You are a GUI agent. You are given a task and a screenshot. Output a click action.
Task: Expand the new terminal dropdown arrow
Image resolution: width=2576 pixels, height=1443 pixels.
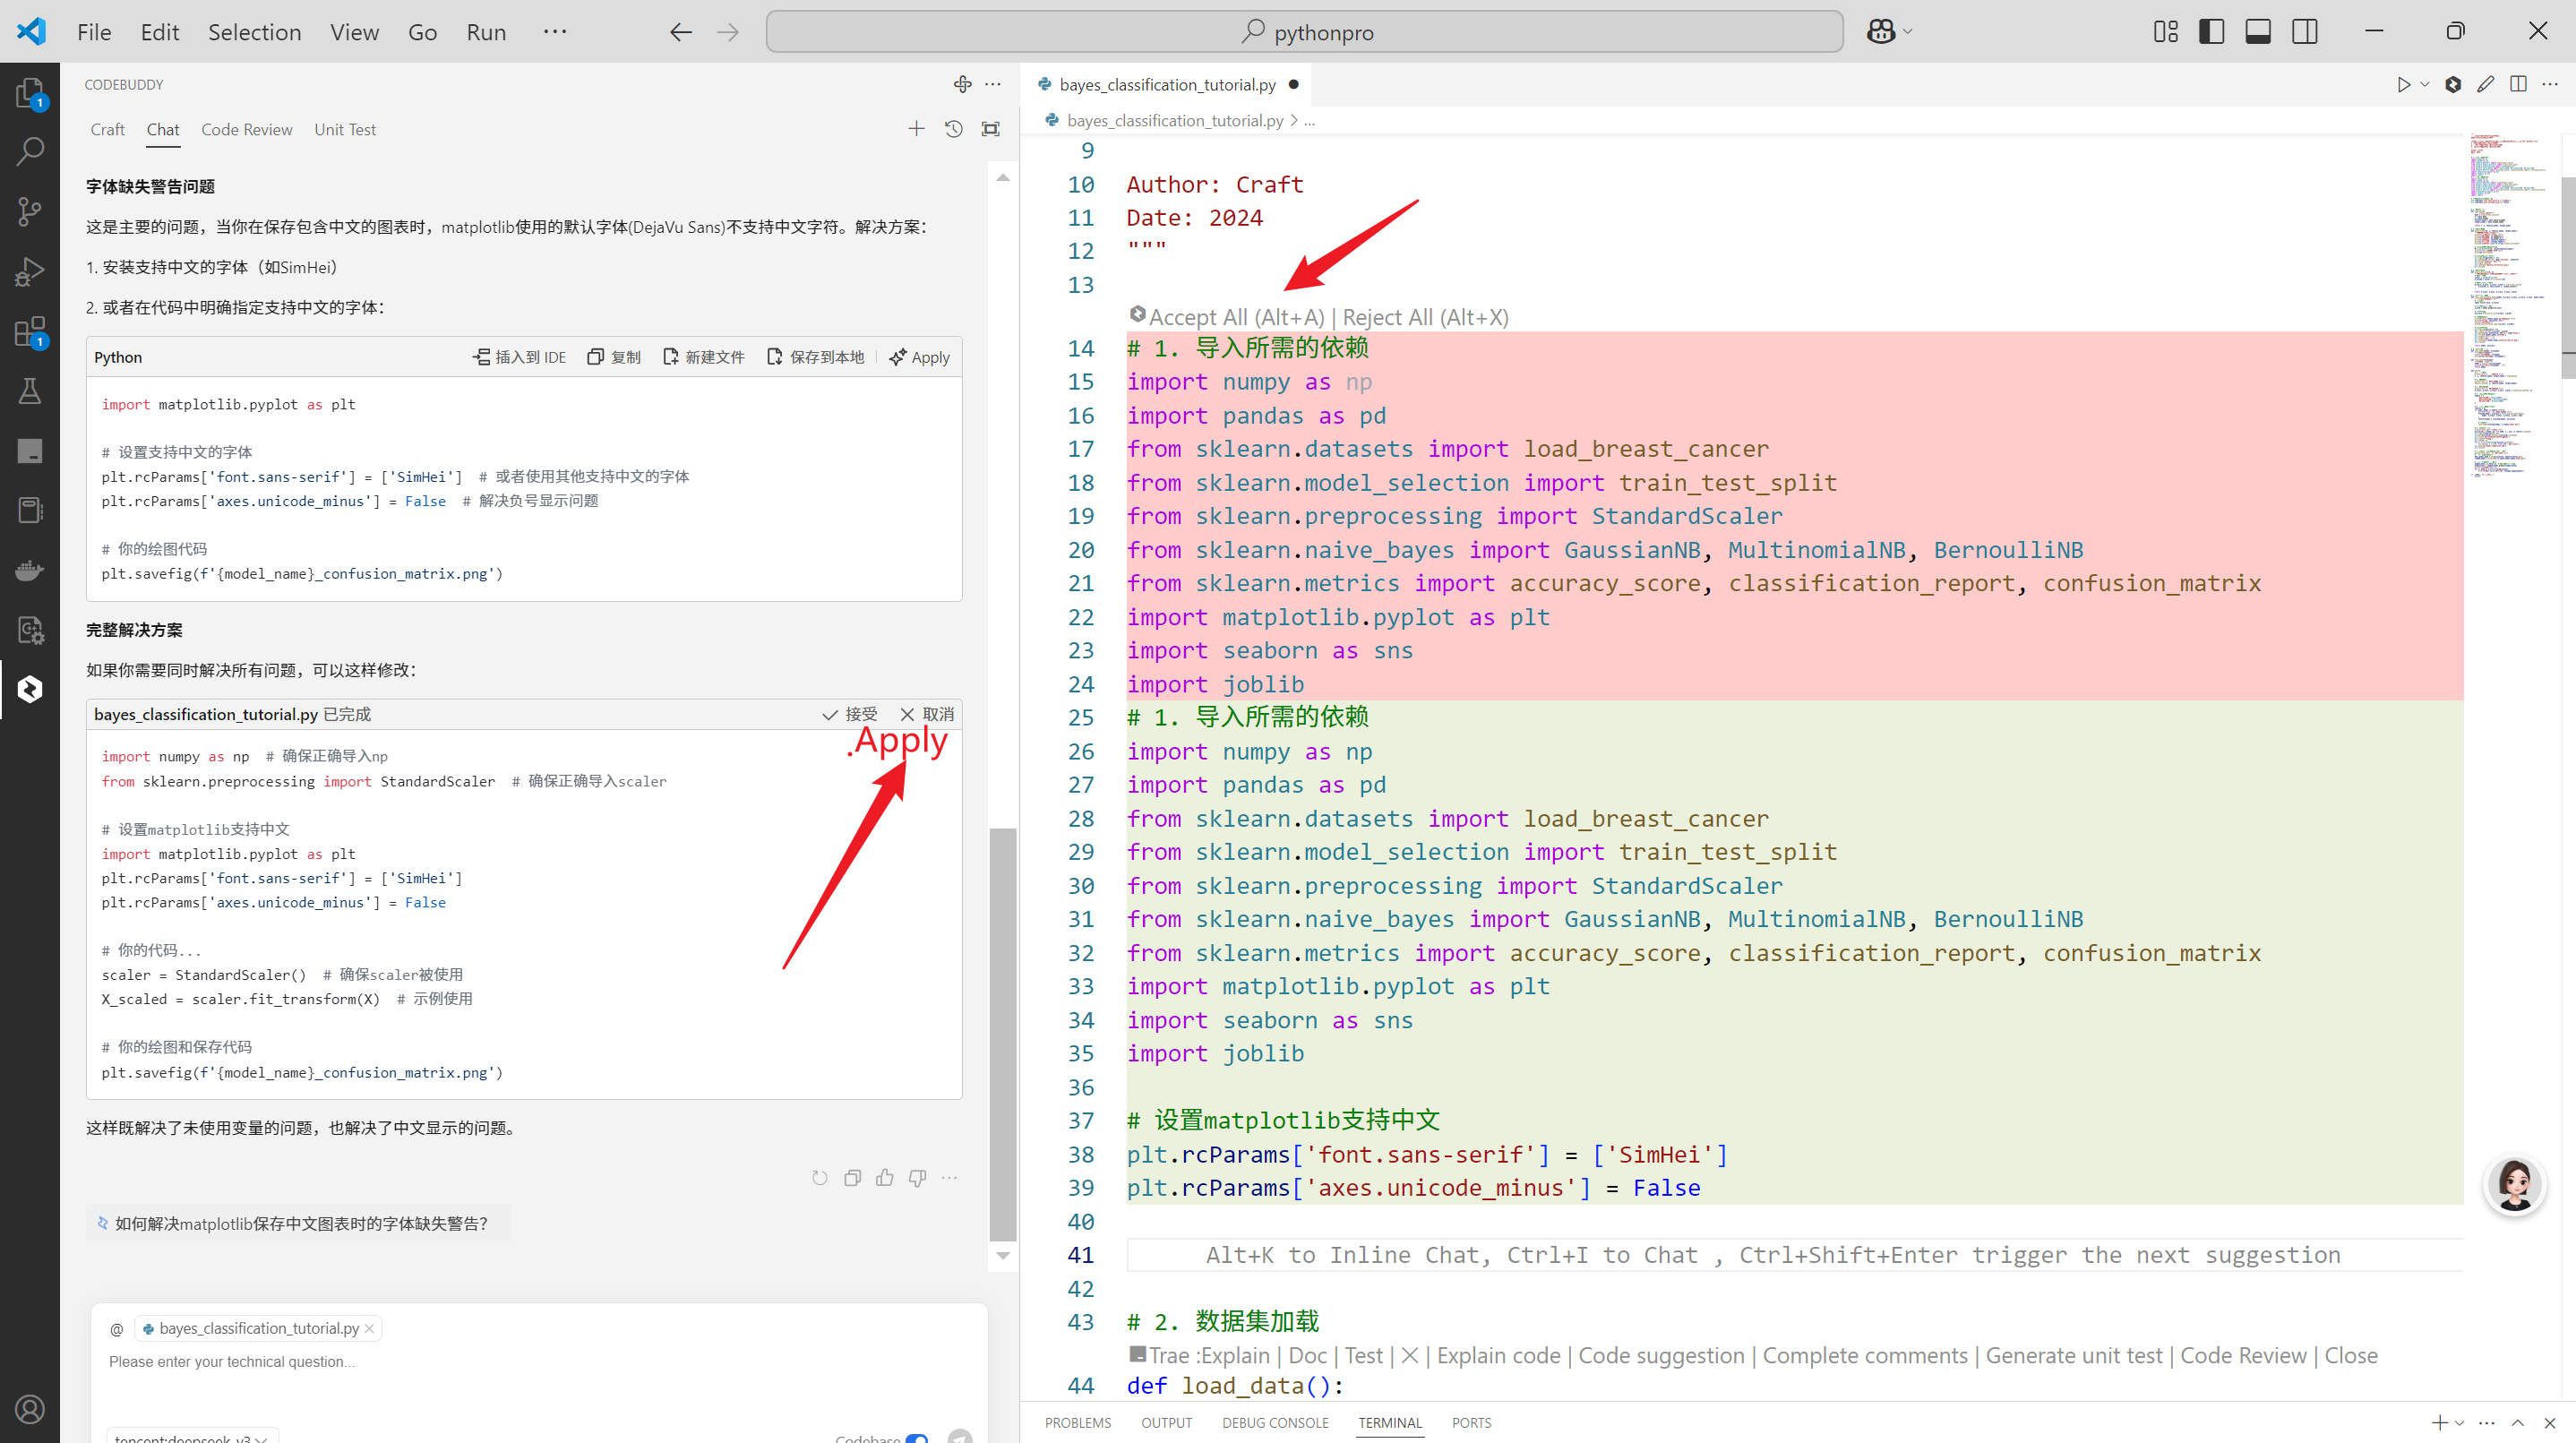pyautogui.click(x=2460, y=1423)
